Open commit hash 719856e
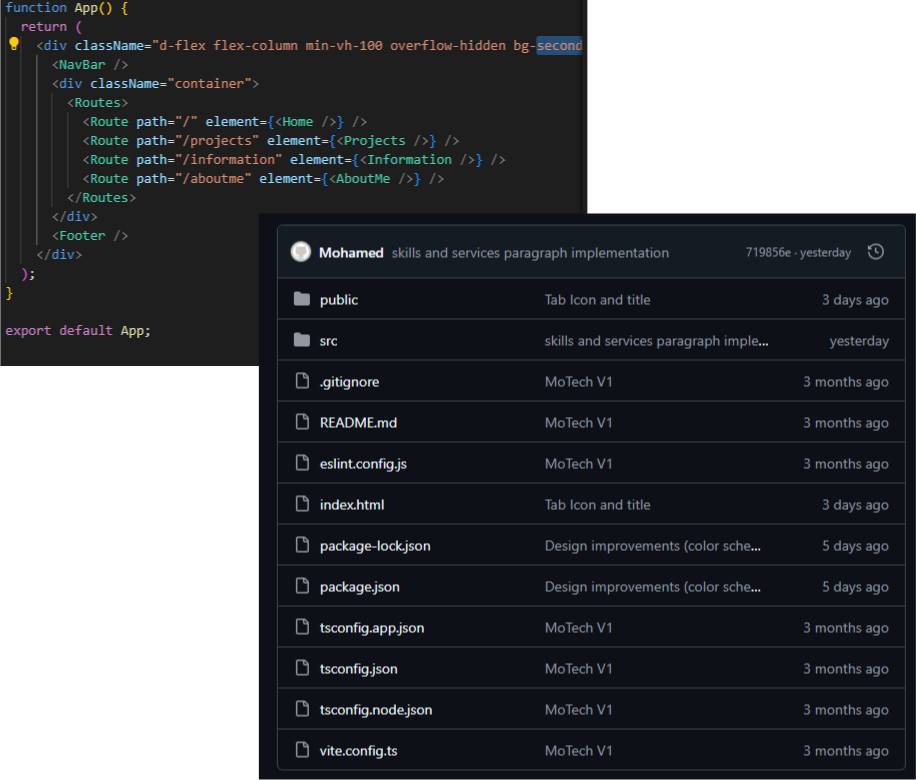916x780 pixels. (768, 252)
